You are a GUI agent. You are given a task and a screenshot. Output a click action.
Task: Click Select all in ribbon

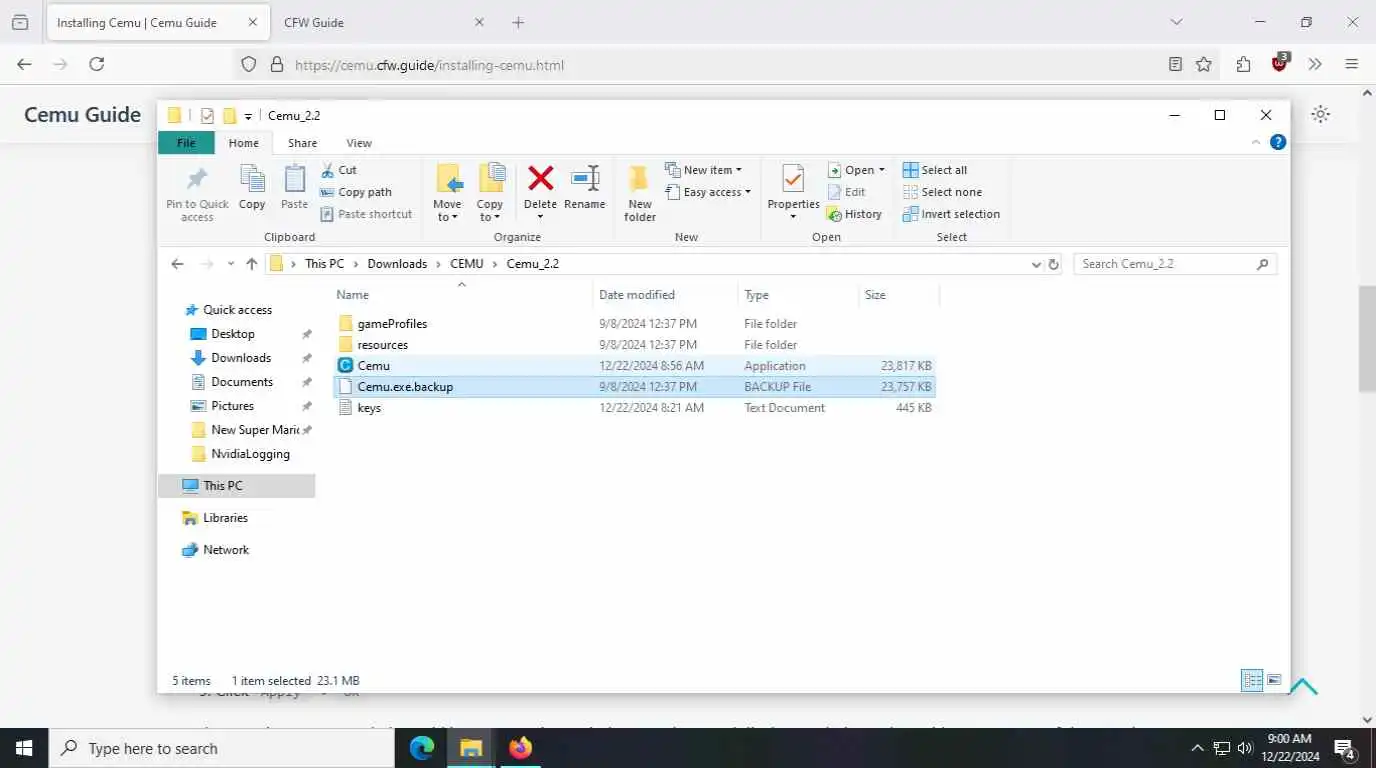(x=935, y=170)
